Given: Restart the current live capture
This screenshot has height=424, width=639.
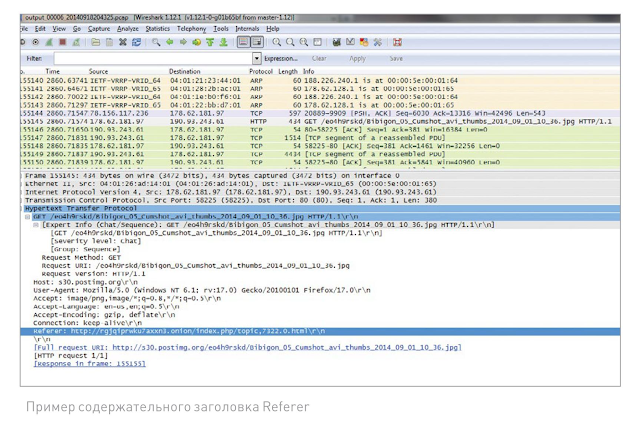Looking at the screenshot, I should pyautogui.click(x=76, y=42).
